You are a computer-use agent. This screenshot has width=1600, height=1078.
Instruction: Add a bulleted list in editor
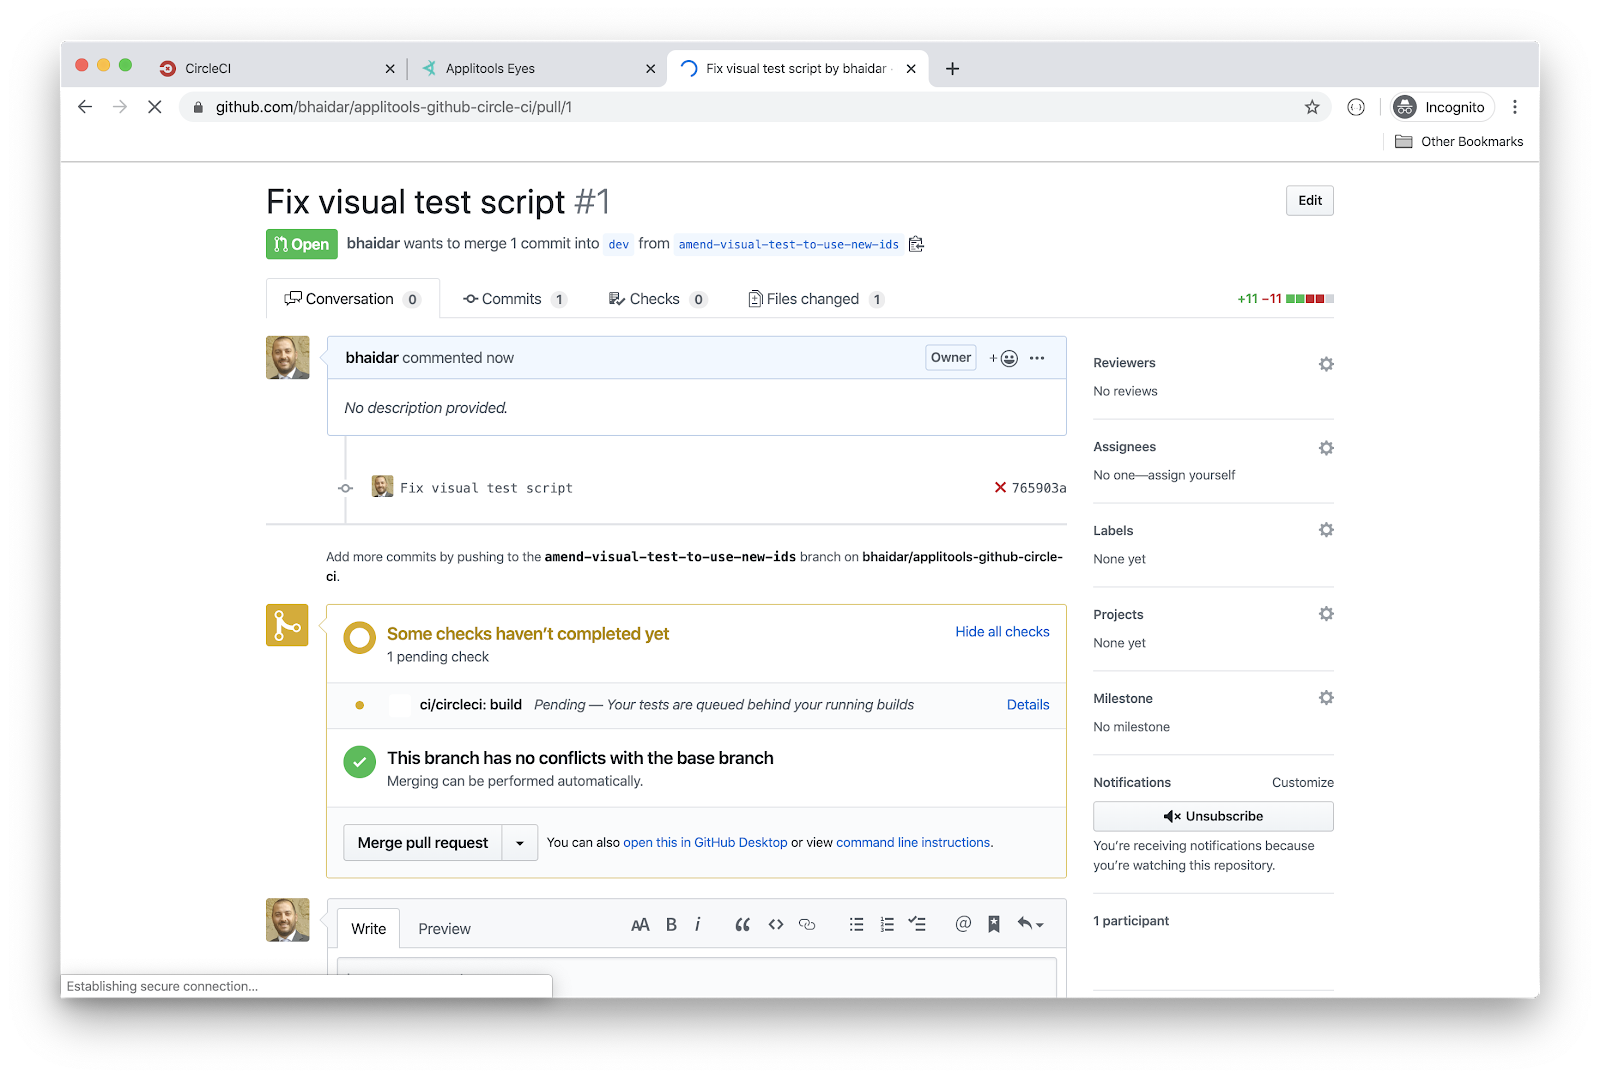(856, 925)
